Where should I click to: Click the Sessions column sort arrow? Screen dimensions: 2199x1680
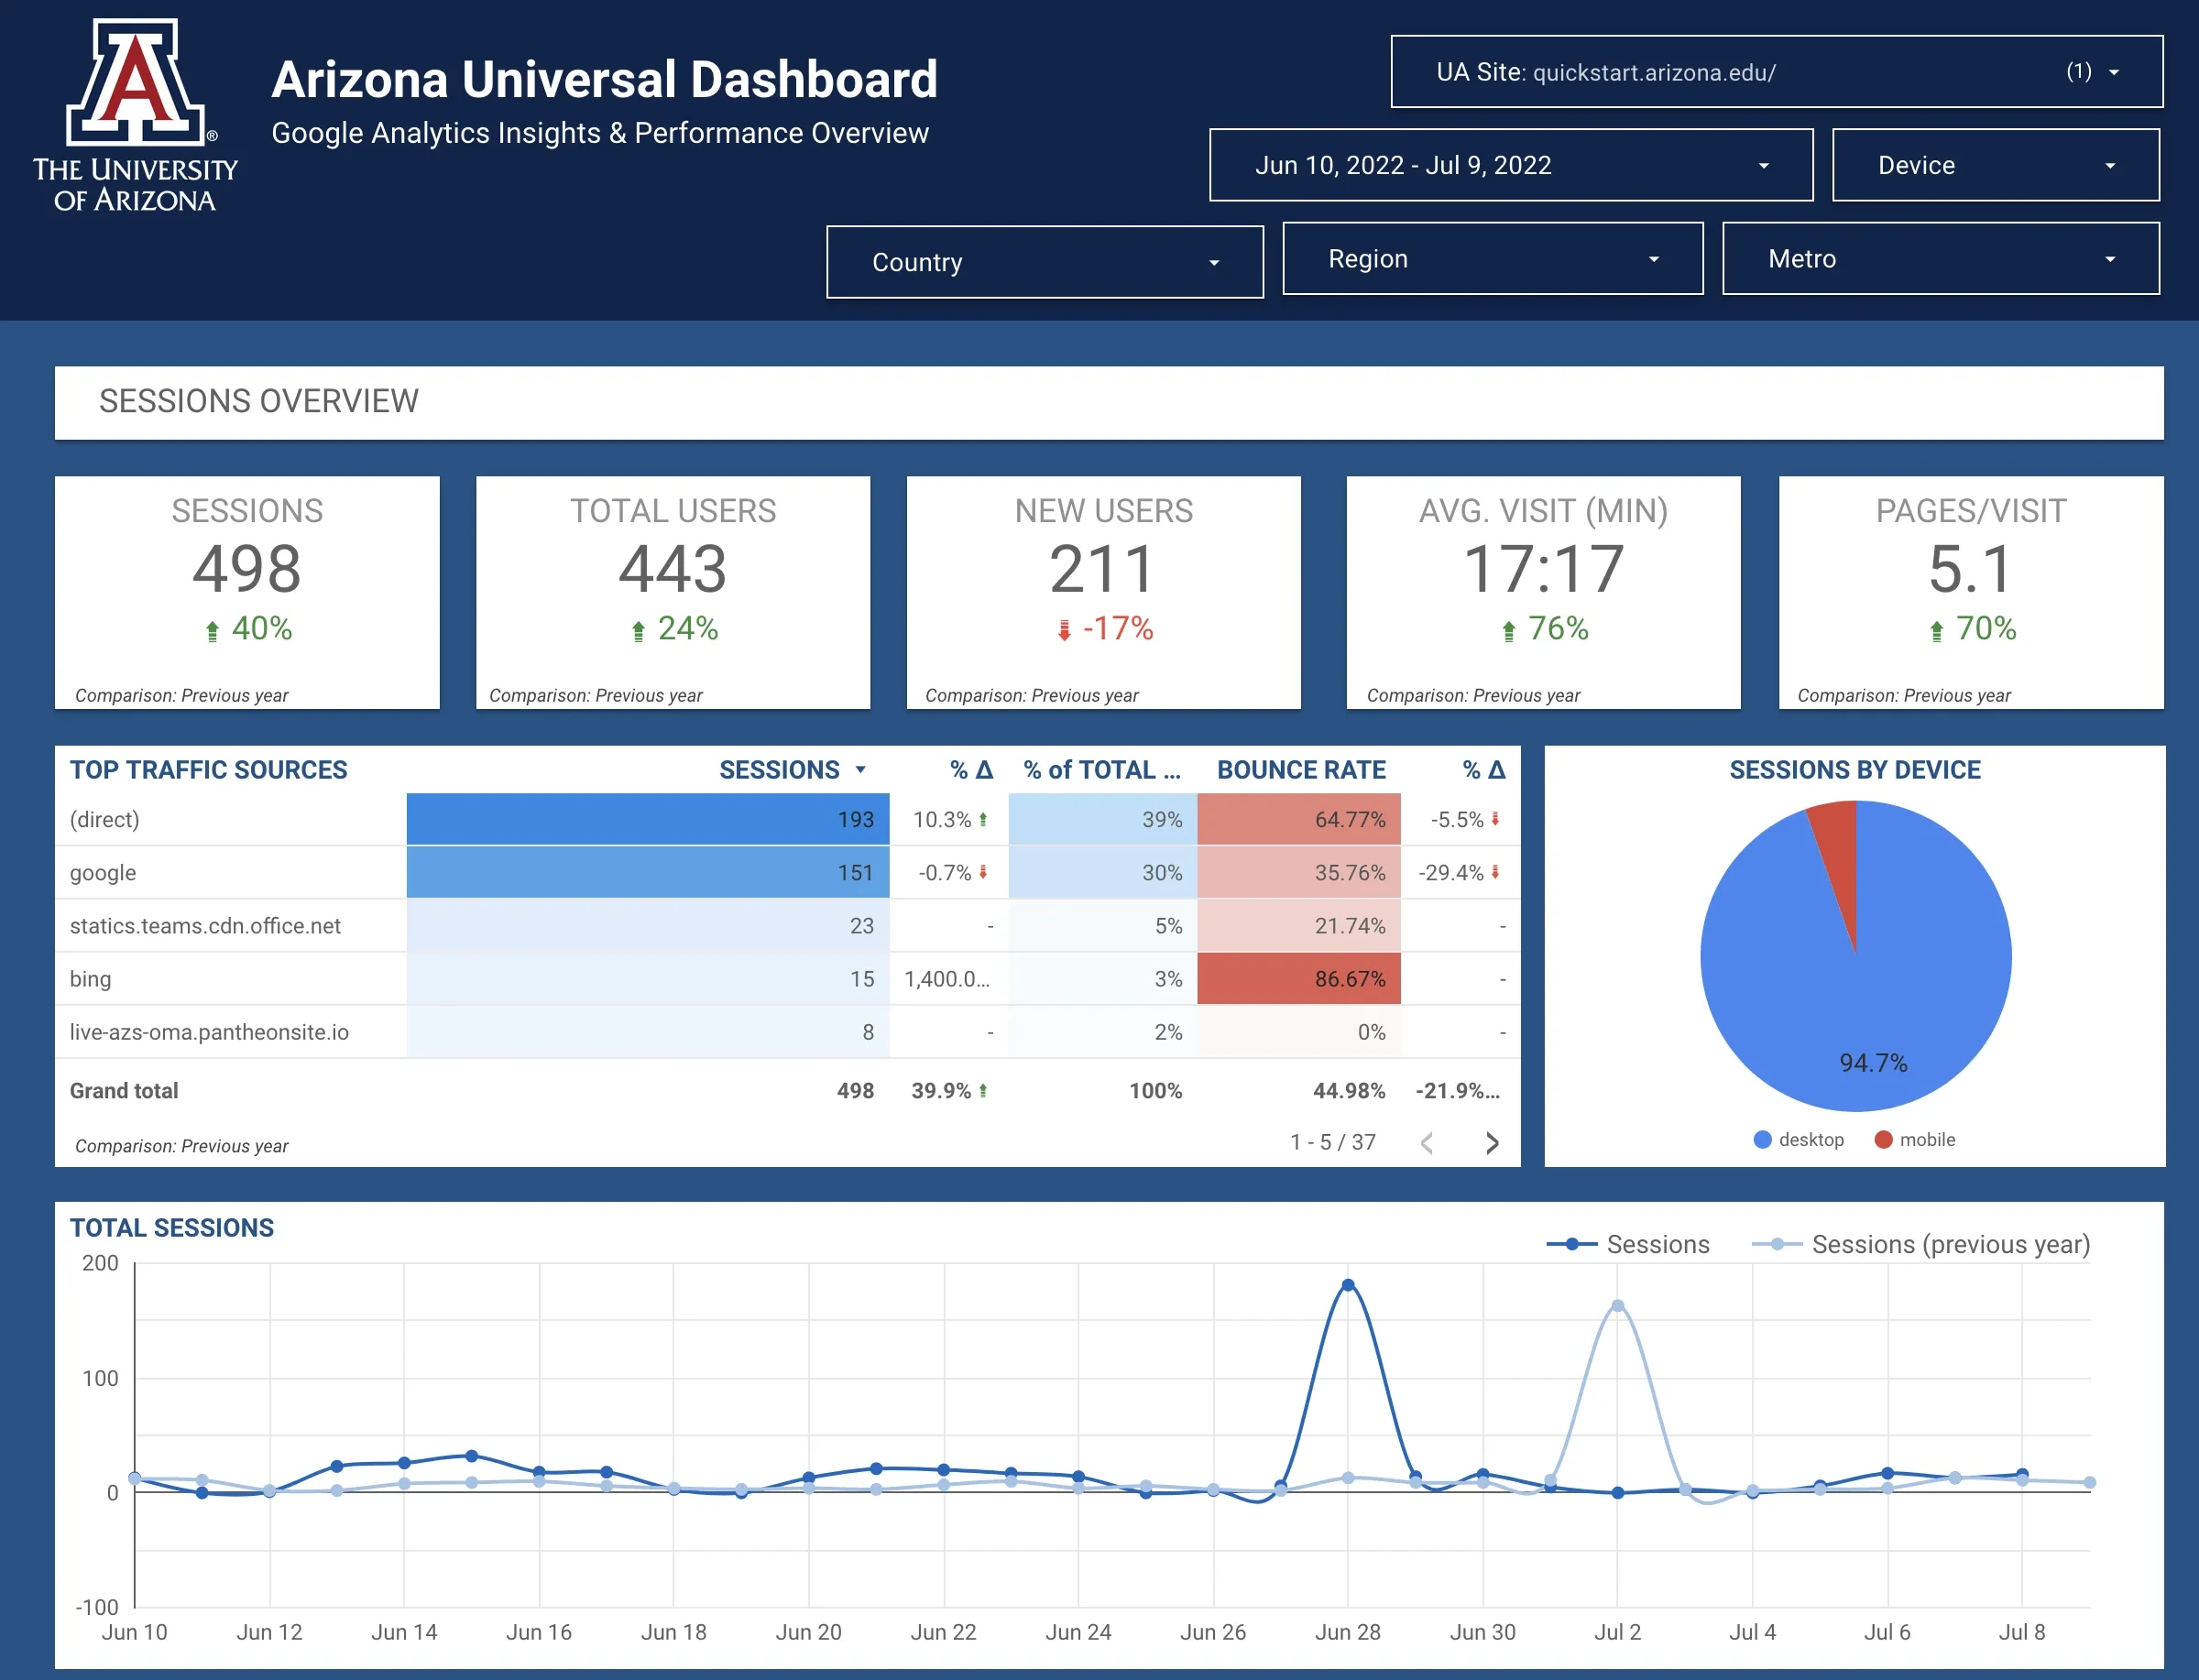(860, 770)
